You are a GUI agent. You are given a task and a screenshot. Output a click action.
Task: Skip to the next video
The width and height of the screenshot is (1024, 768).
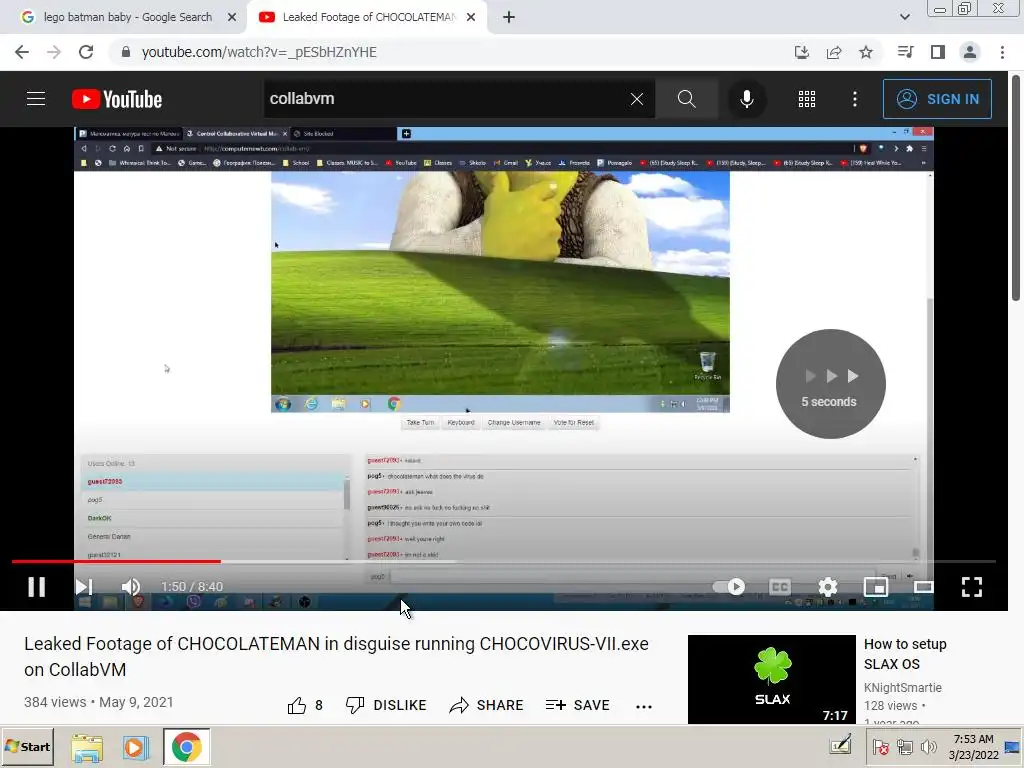84,586
